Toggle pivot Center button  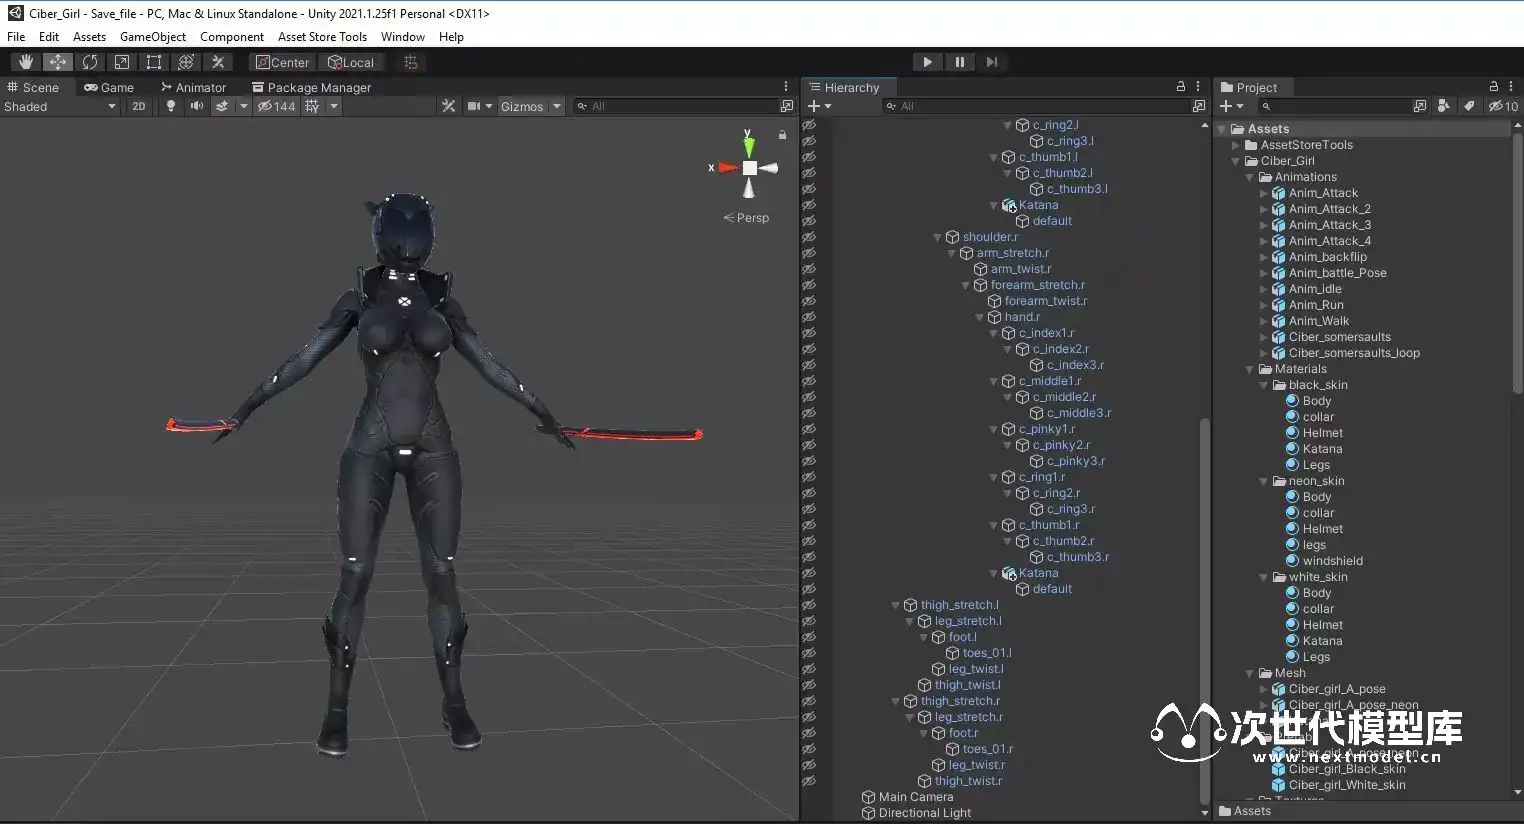282,62
